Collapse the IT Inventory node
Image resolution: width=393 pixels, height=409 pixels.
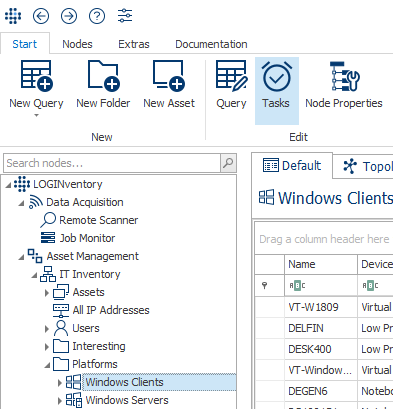point(34,275)
